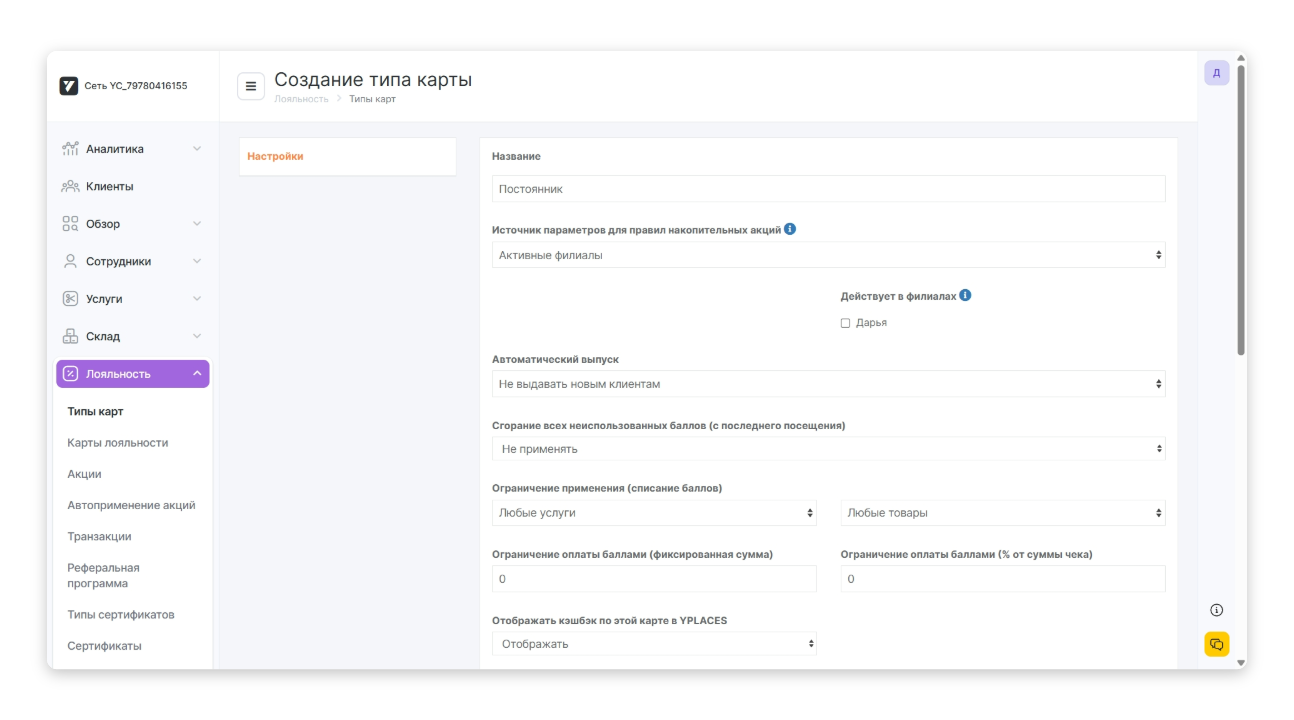Click the Услуги scissors icon
1294x720 pixels.
click(70, 299)
